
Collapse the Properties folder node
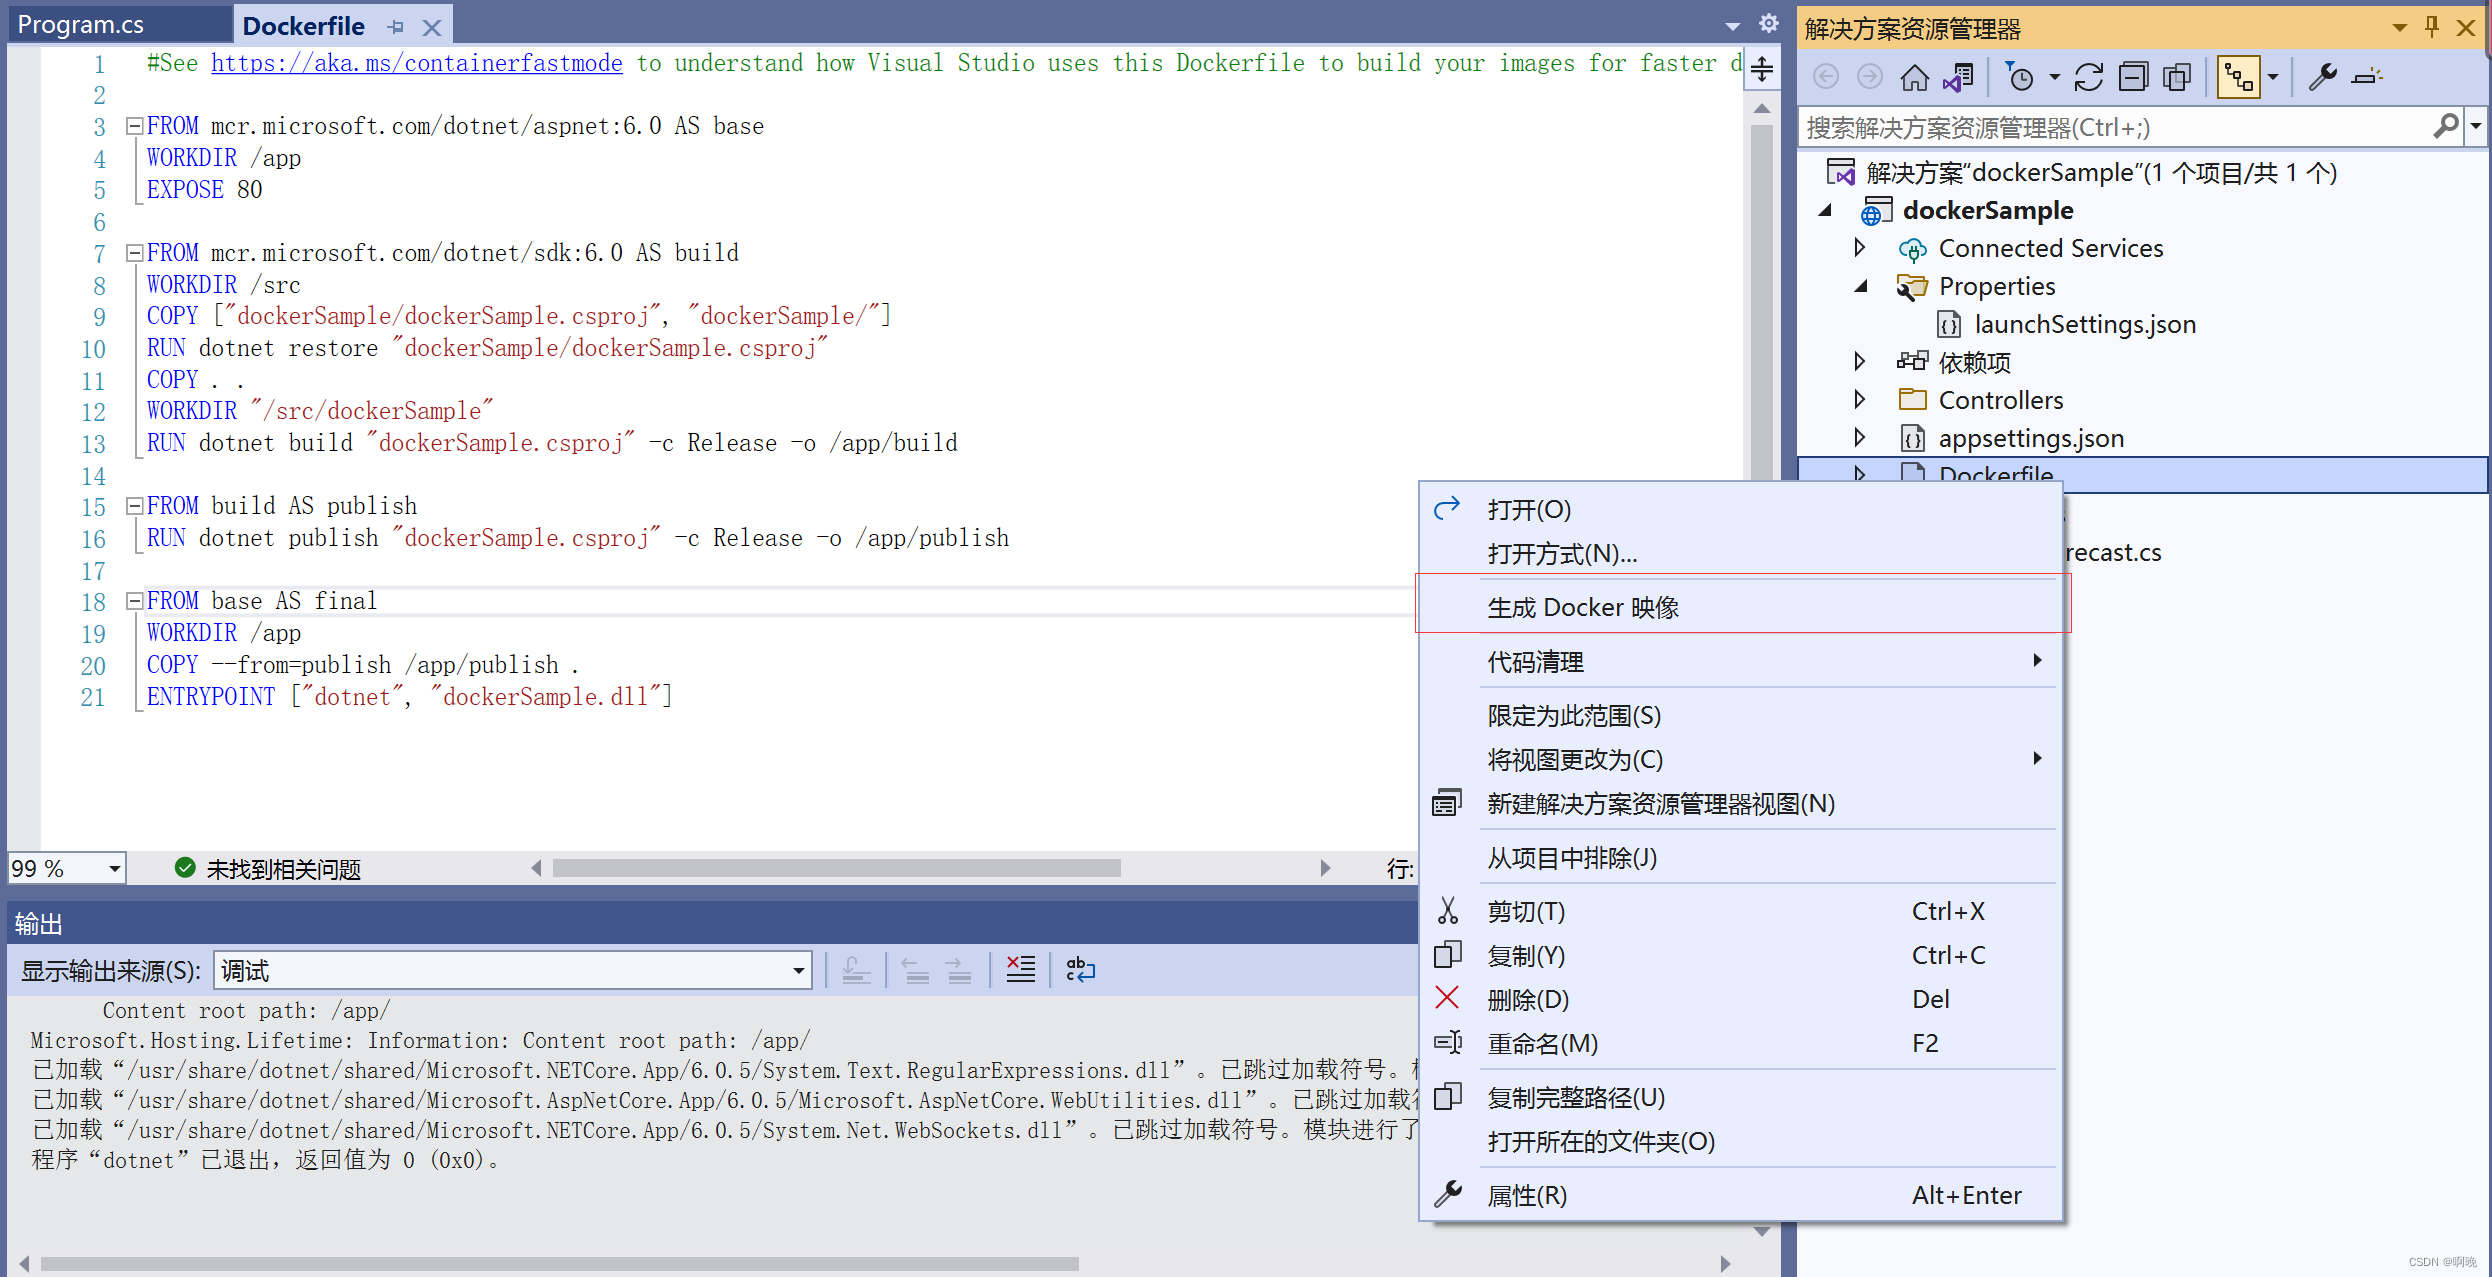[x=1860, y=287]
